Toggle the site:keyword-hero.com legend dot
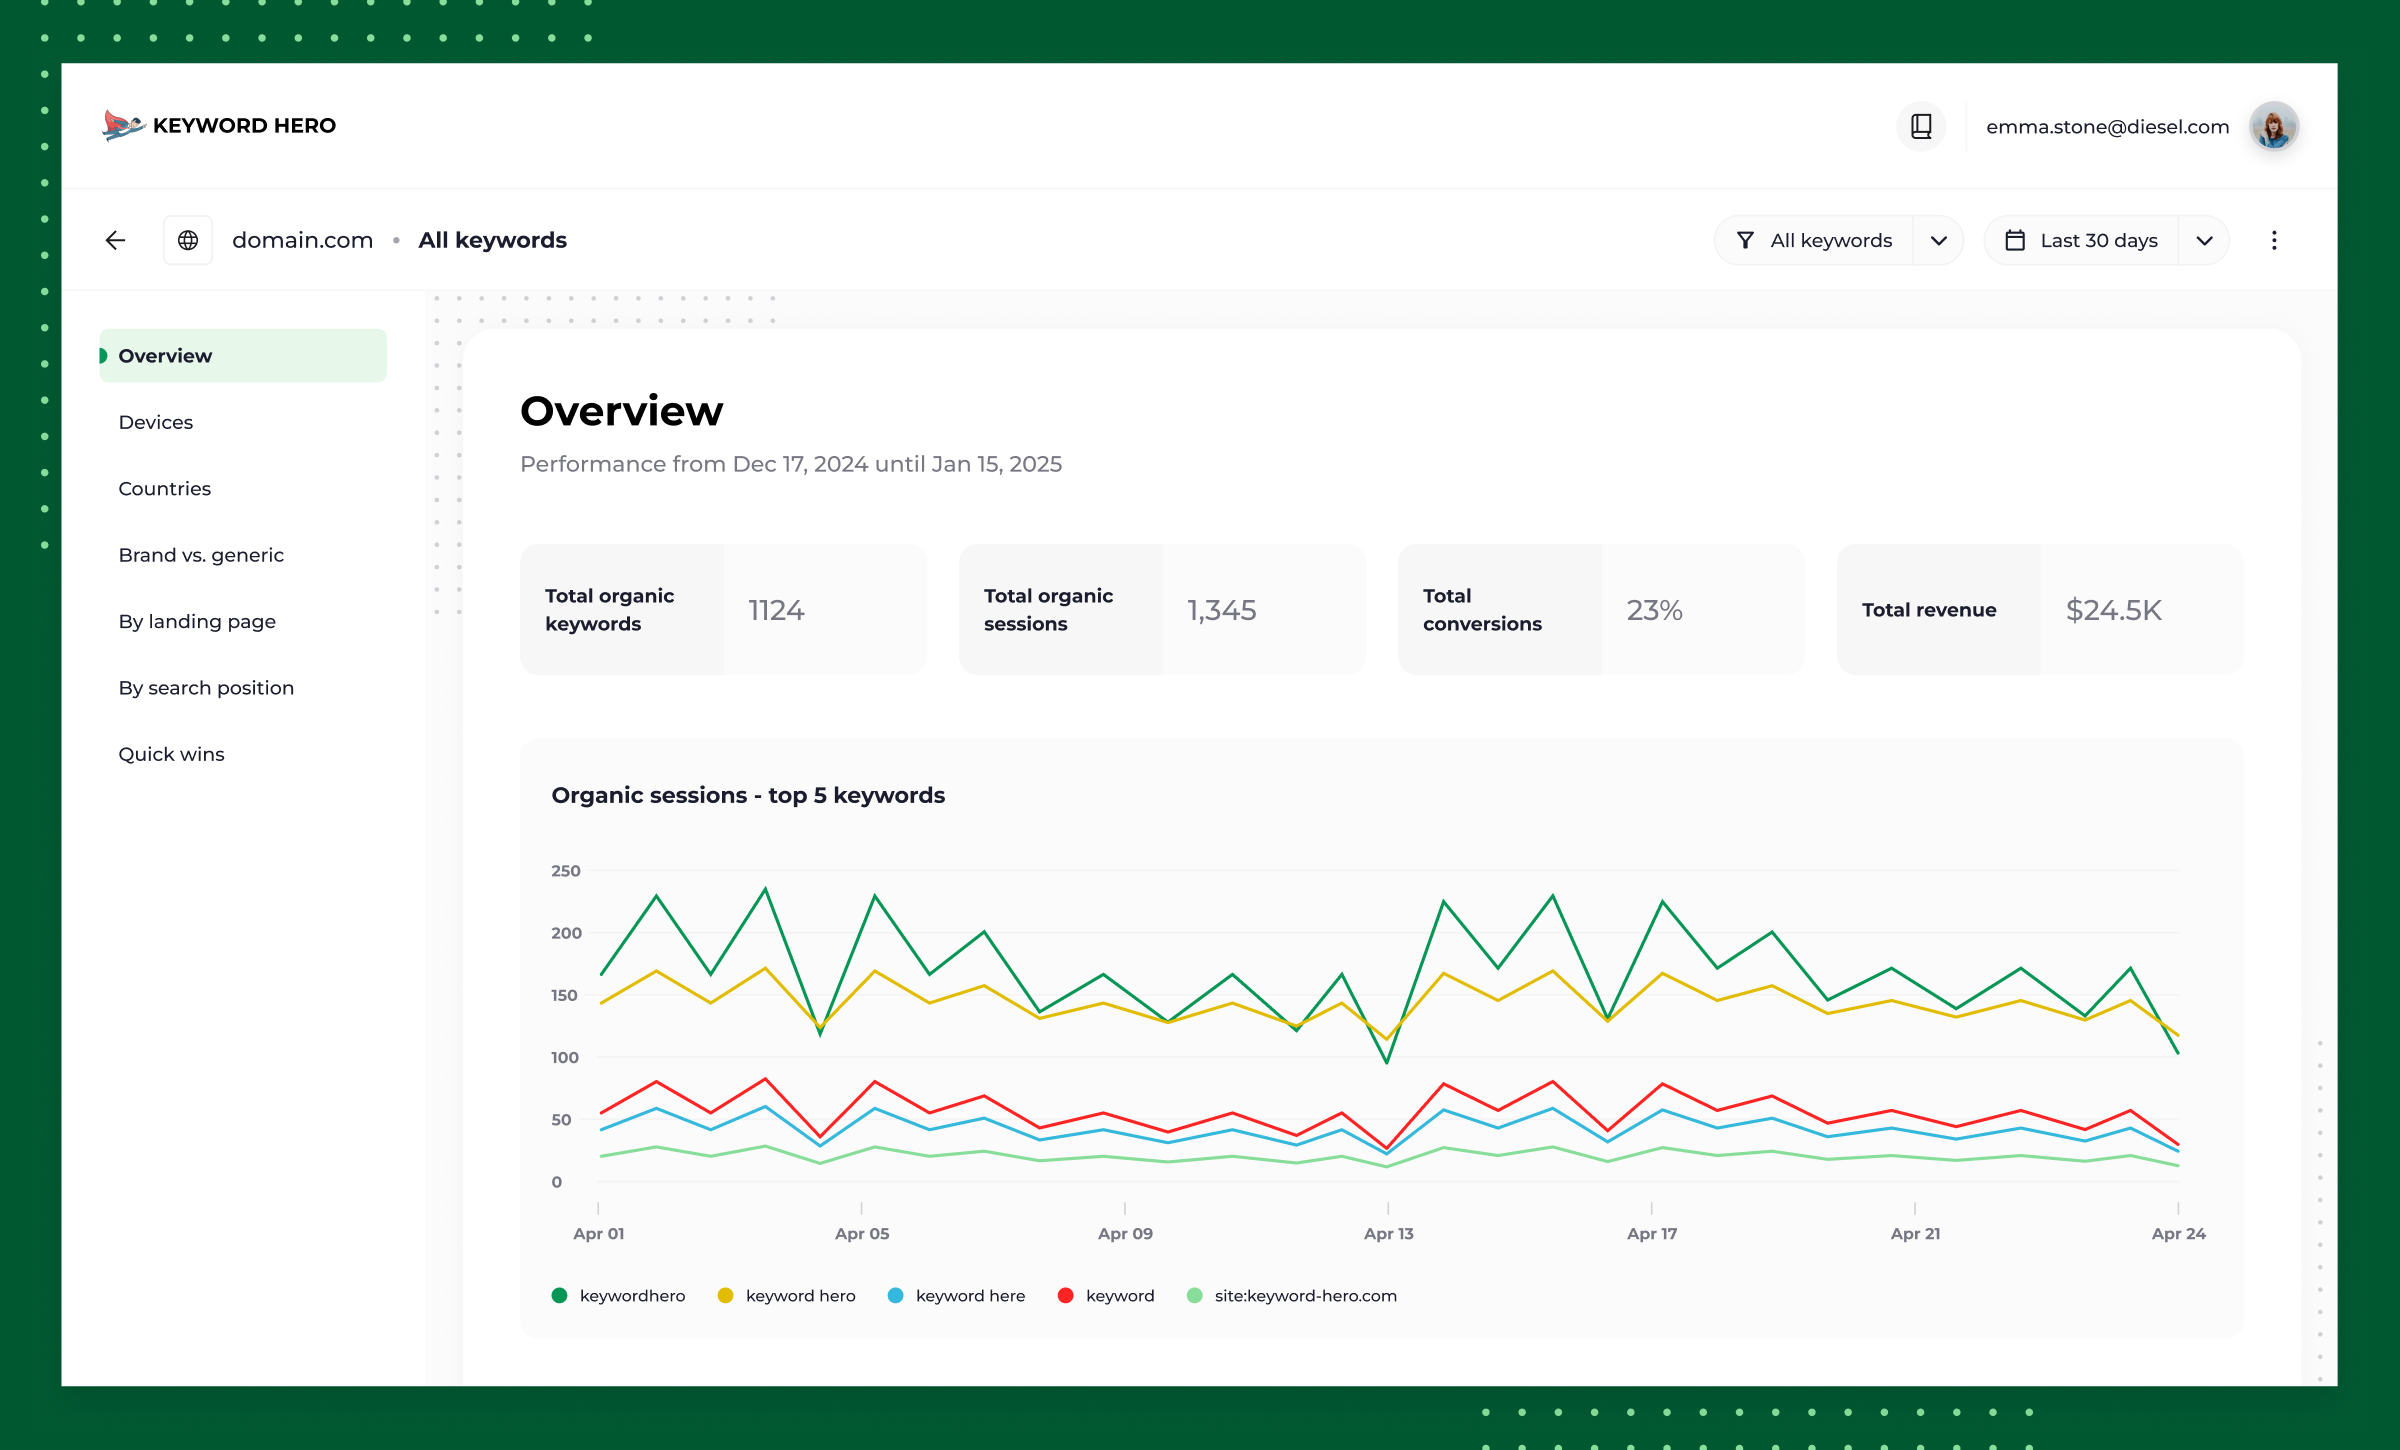The image size is (2400, 1450). 1195,1296
